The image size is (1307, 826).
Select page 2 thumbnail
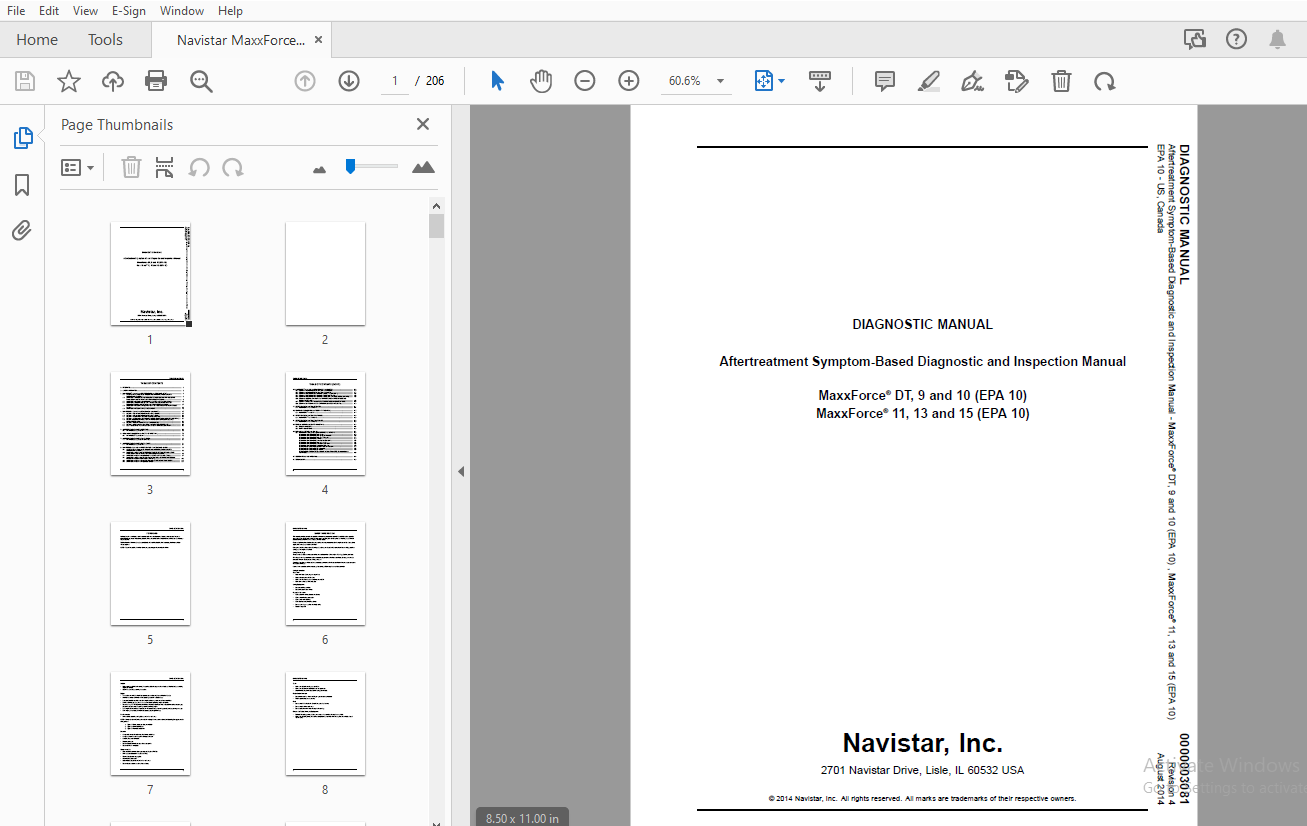(325, 274)
